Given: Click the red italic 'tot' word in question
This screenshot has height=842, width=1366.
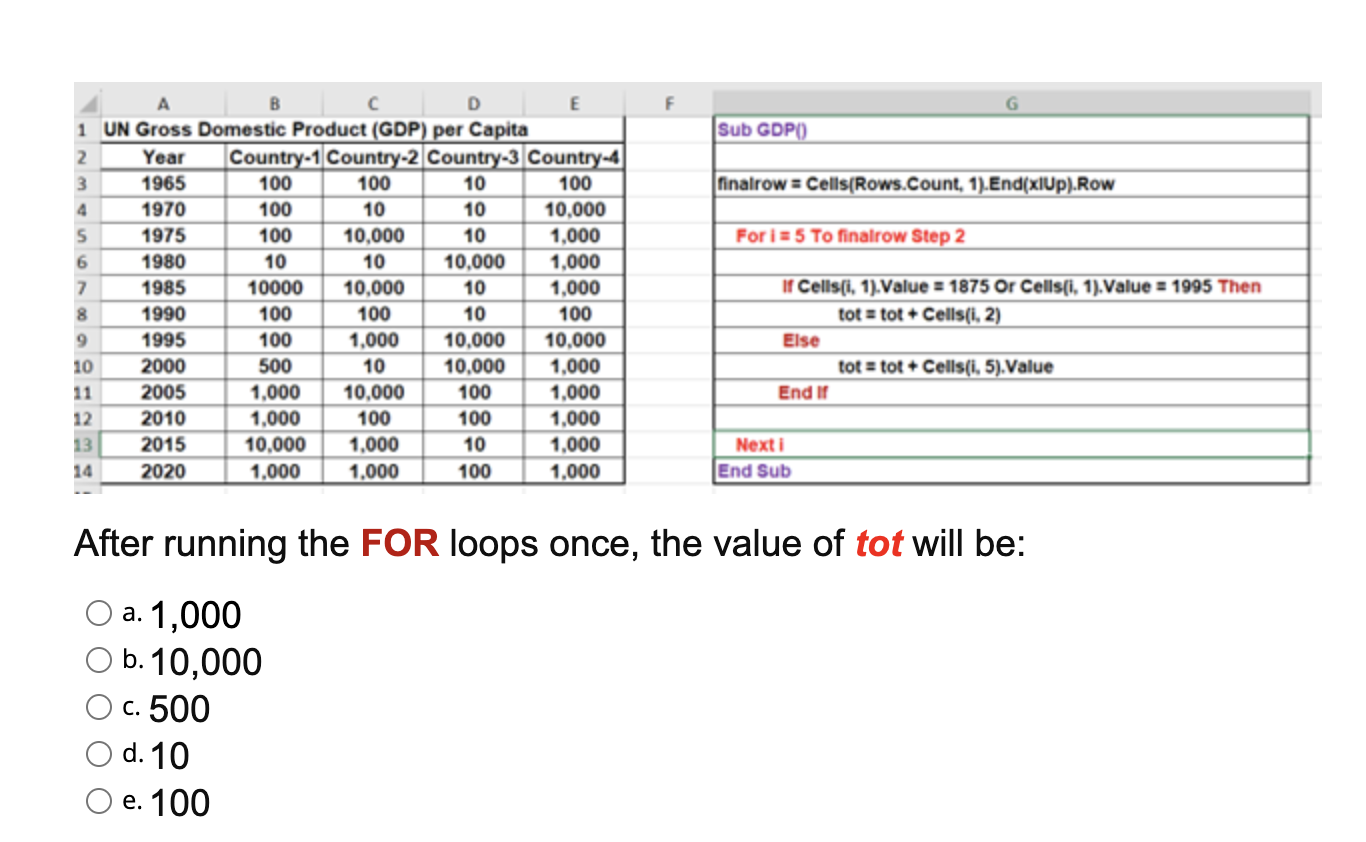Looking at the screenshot, I should pyautogui.click(x=879, y=544).
